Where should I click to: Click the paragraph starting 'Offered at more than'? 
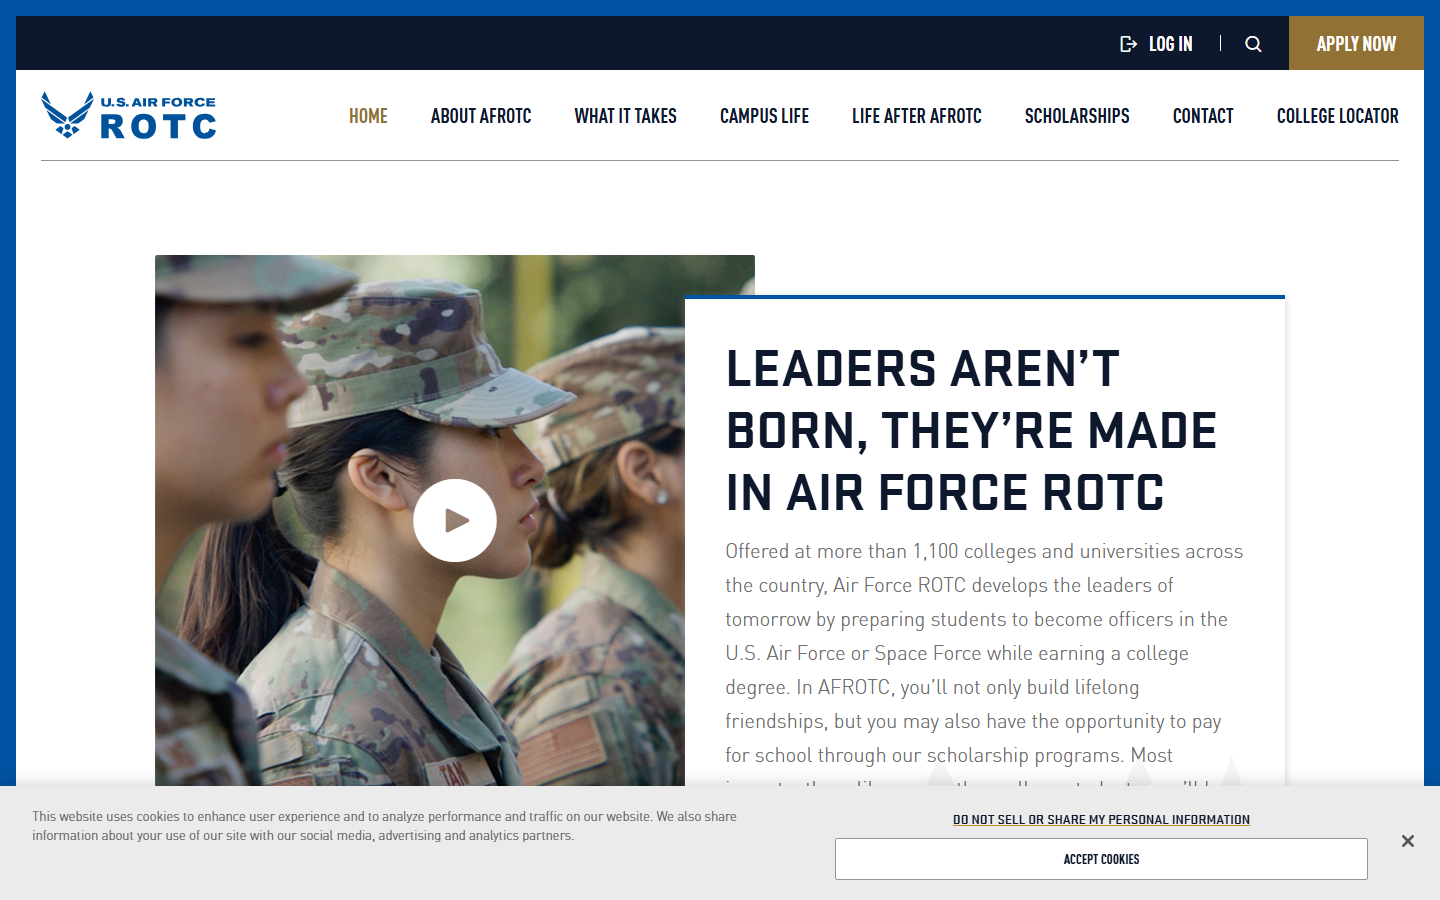pyautogui.click(x=985, y=662)
